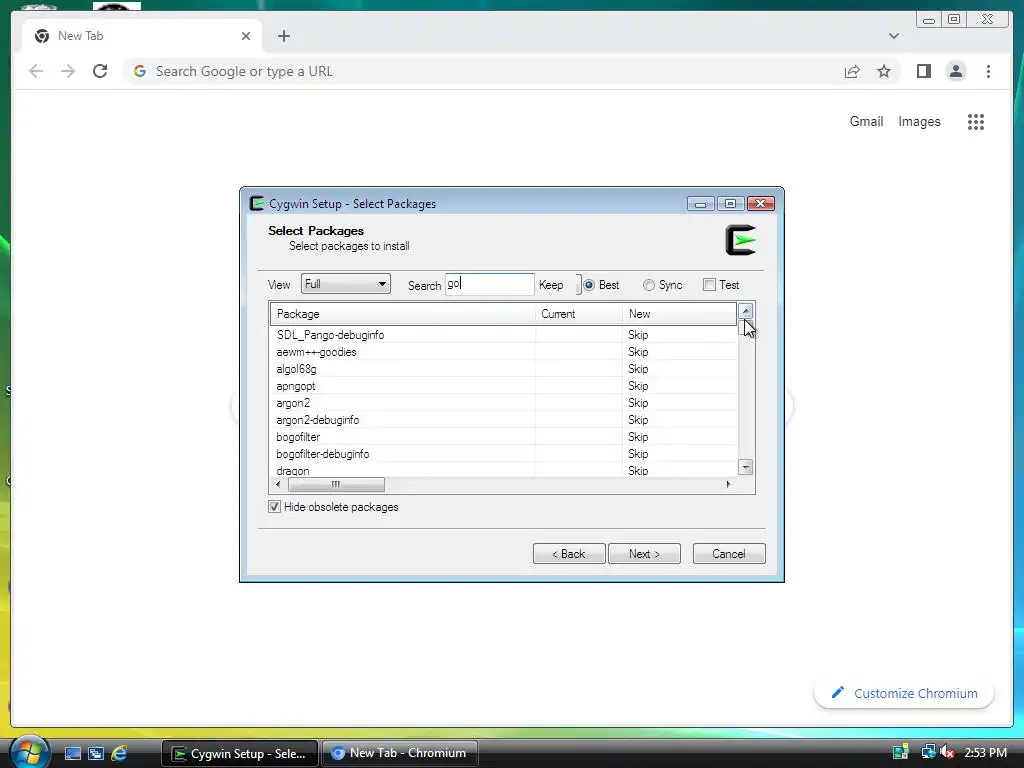This screenshot has height=768, width=1024.
Task: Change Skip for argon2 row
Action: pyautogui.click(x=638, y=402)
